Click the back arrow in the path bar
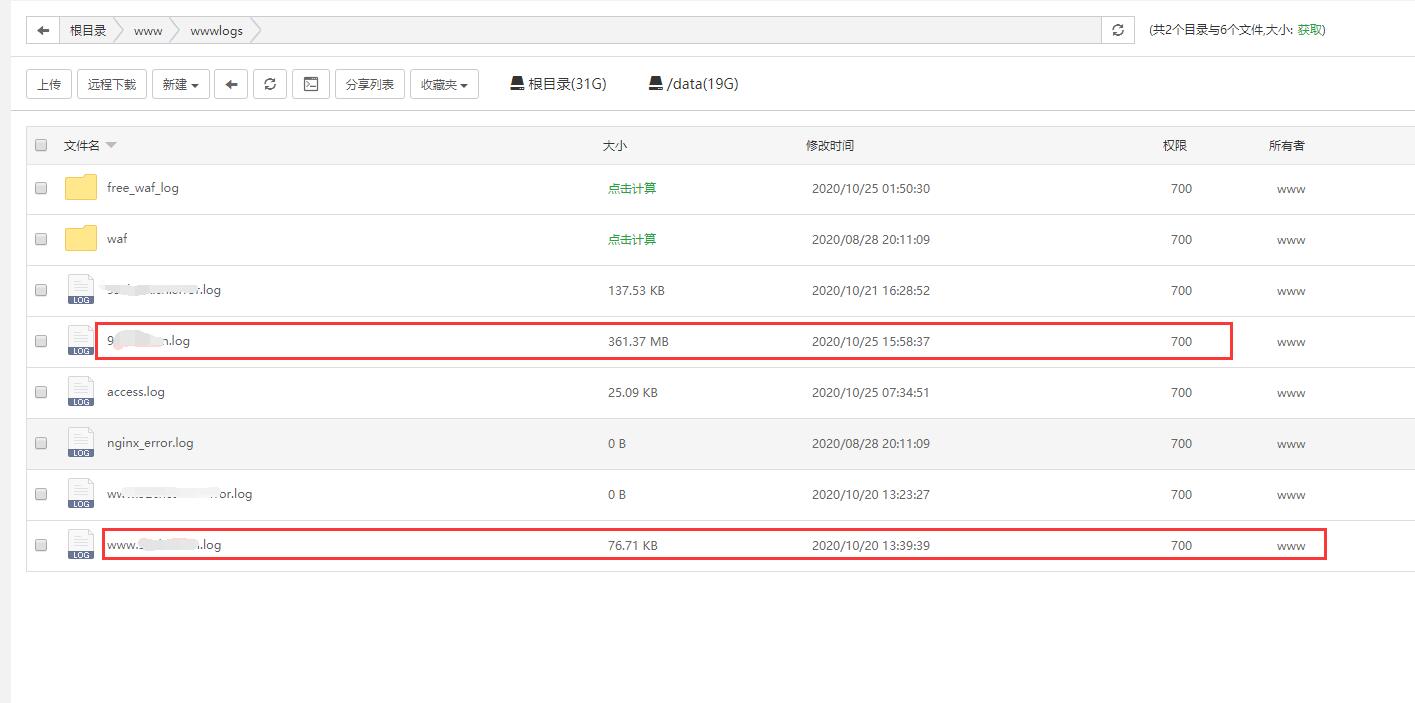The image size is (1415, 703). tap(43, 30)
